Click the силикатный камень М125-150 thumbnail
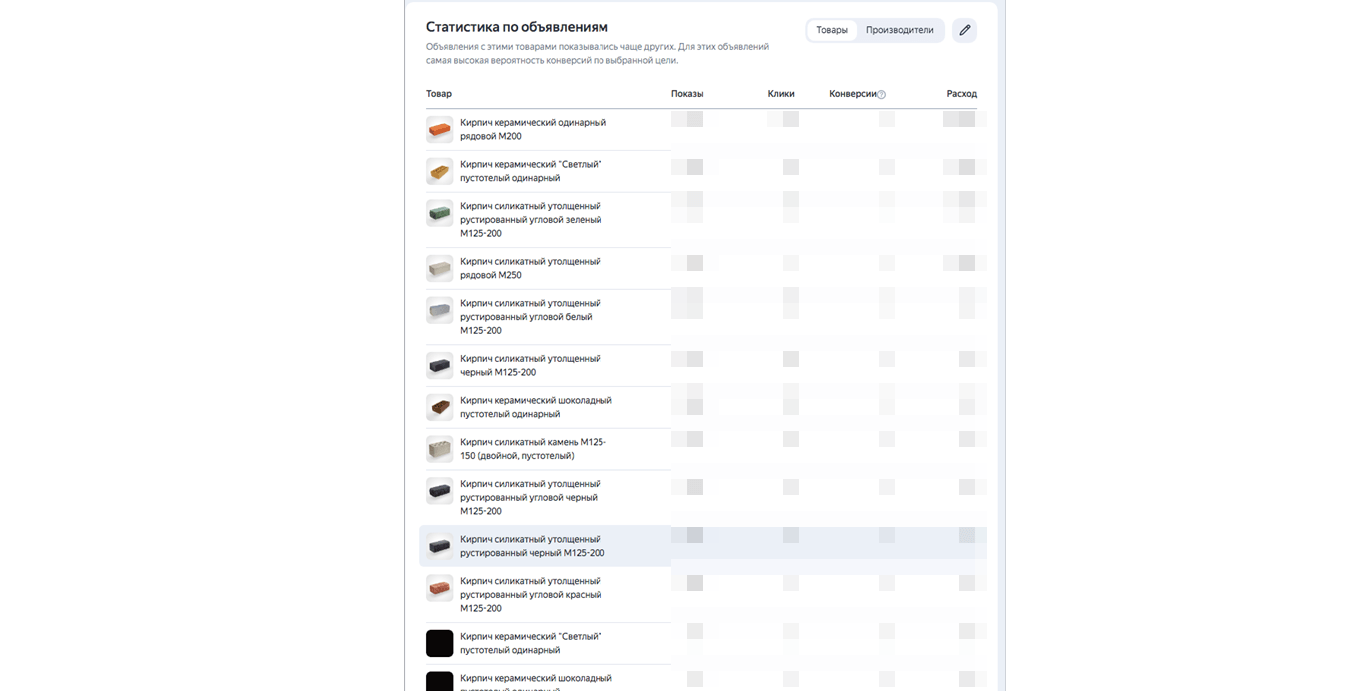This screenshot has width=1366, height=692. click(x=439, y=449)
